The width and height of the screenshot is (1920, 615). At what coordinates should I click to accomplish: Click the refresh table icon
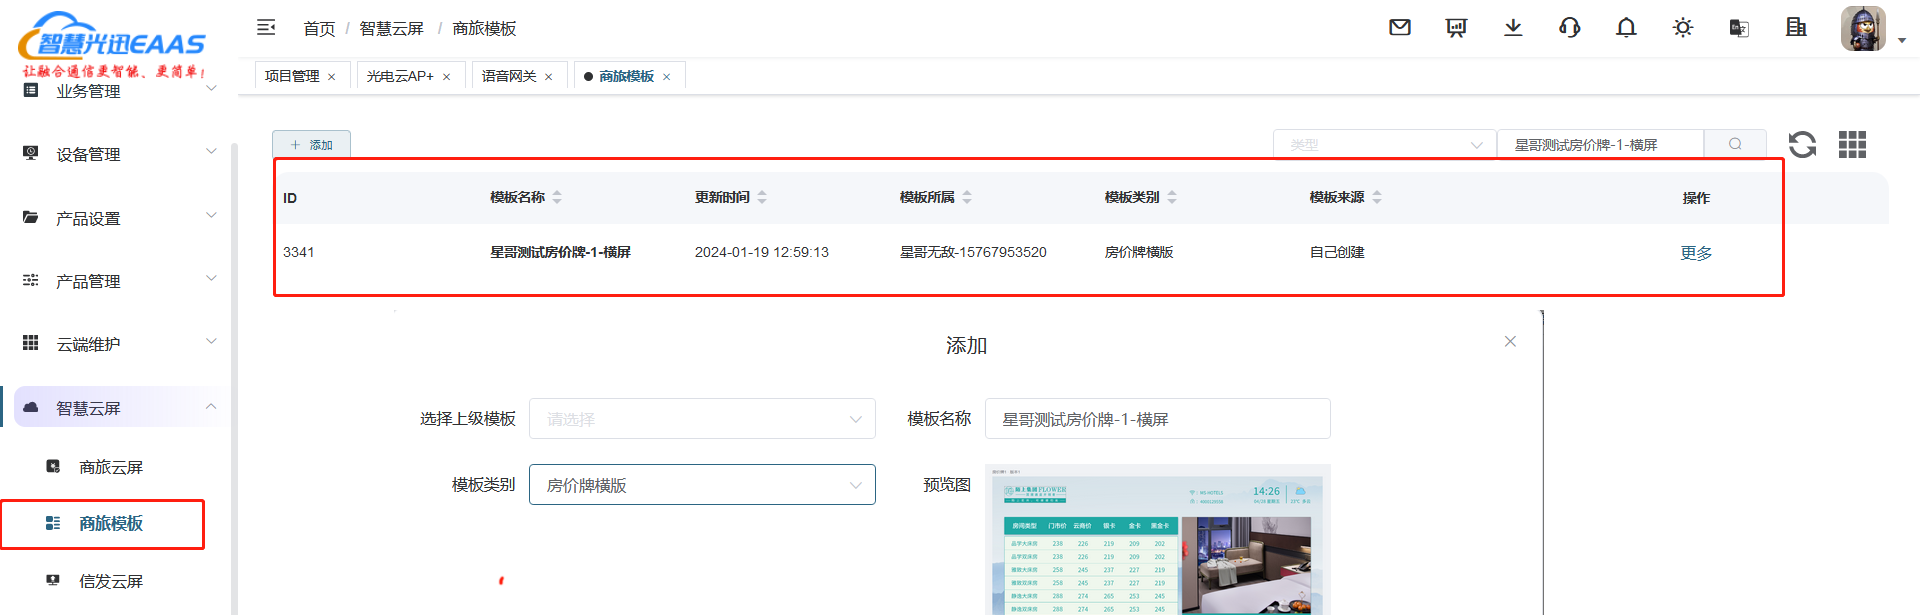coord(1802,145)
